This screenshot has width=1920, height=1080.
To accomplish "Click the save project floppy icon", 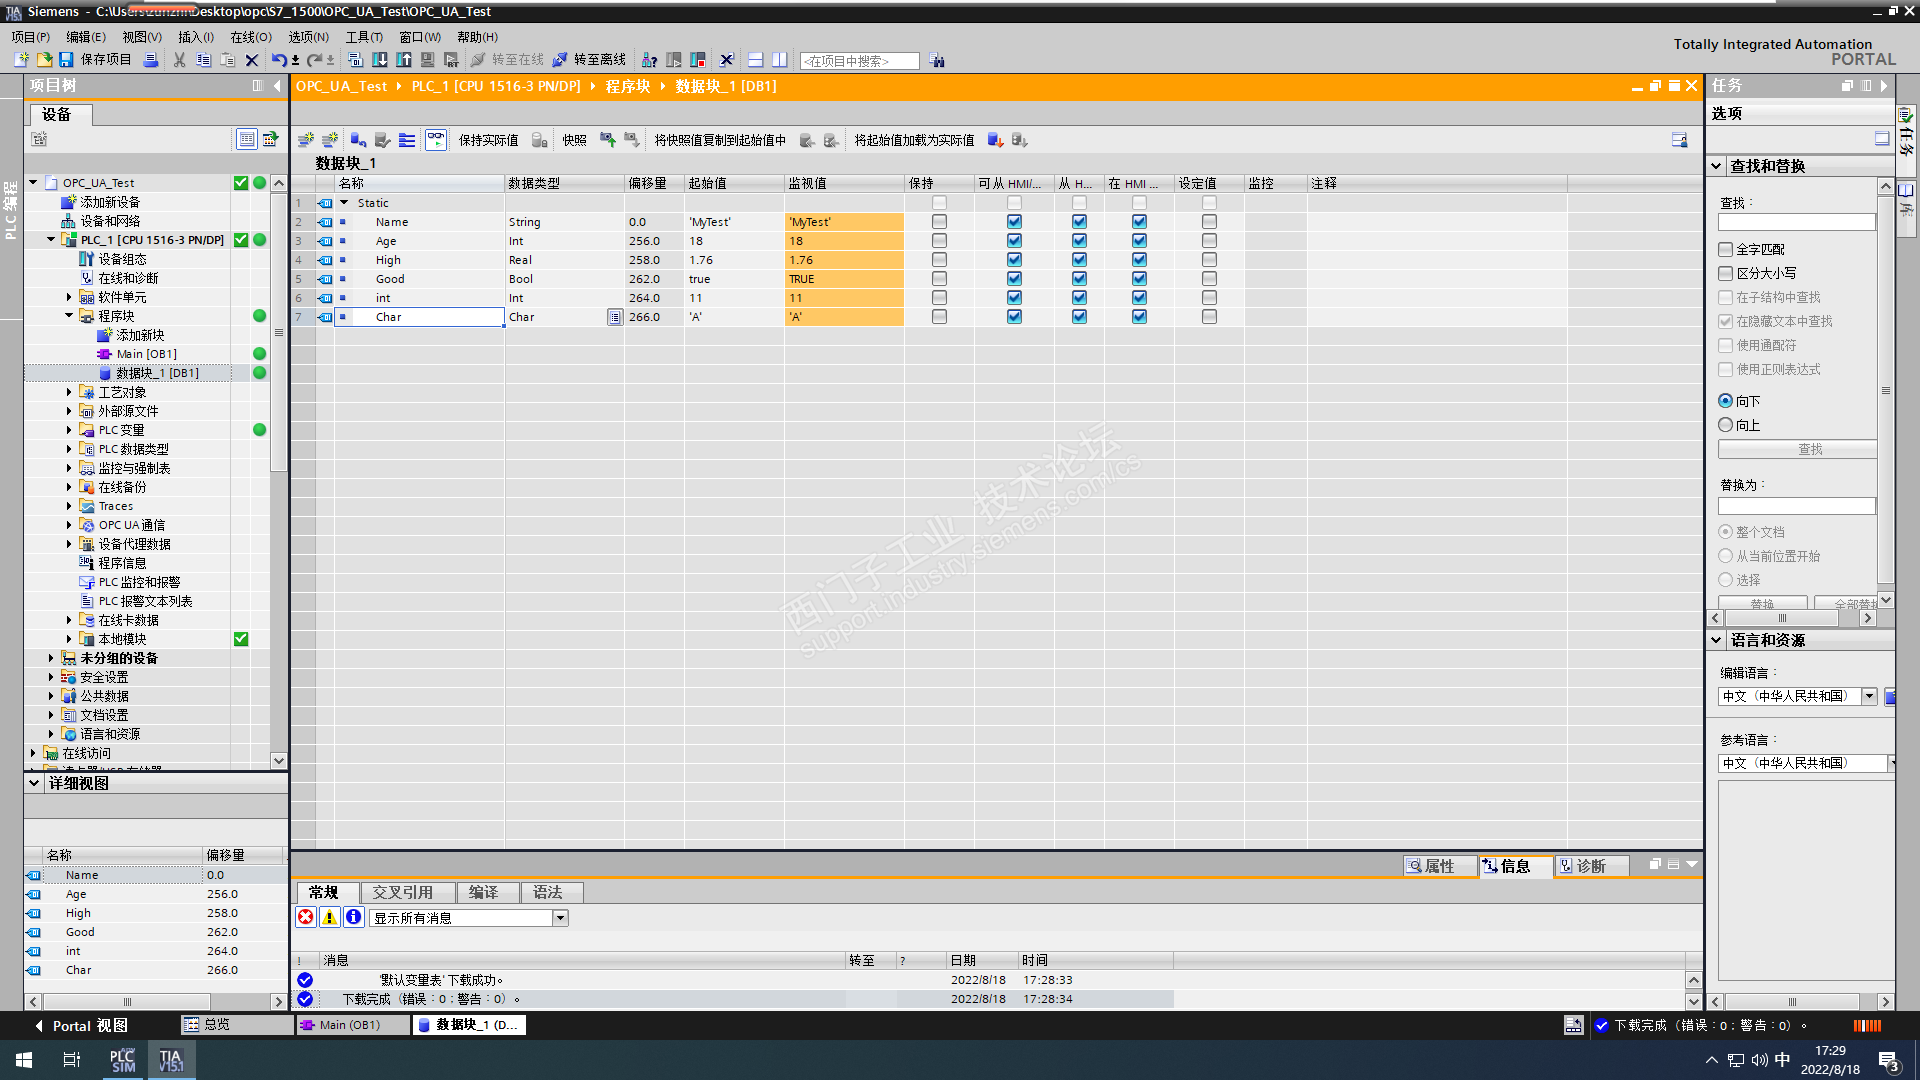I will 66,60.
